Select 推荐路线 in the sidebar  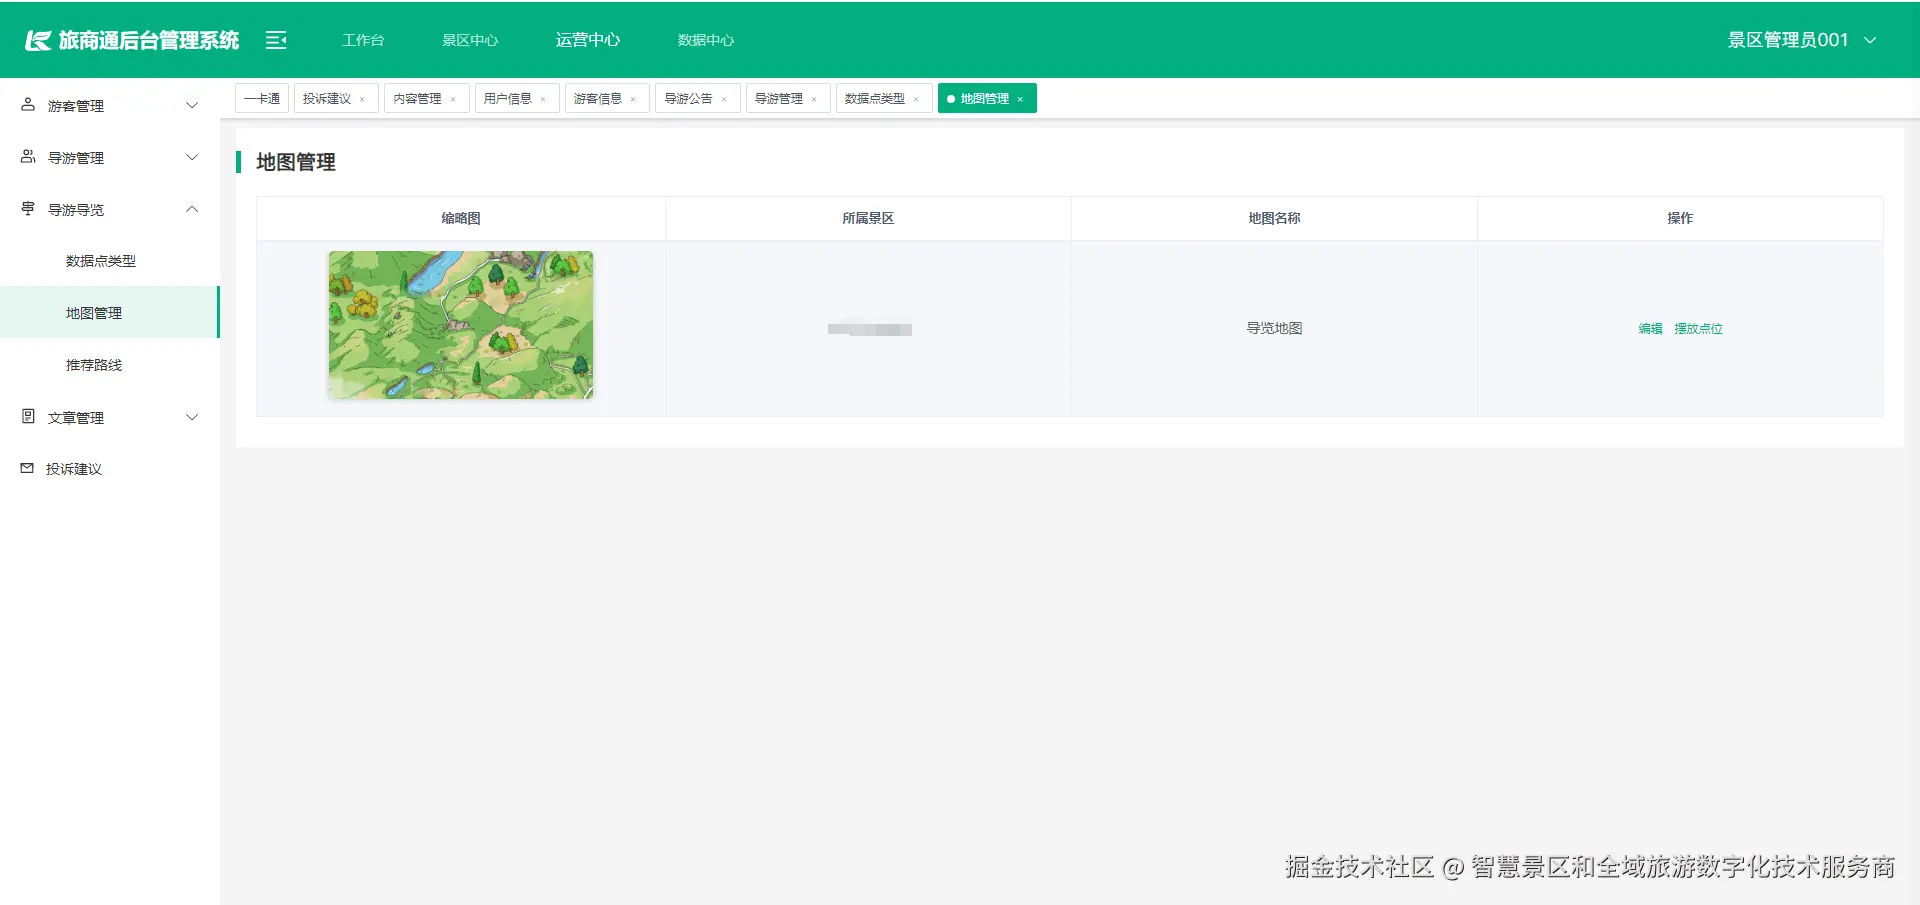click(x=92, y=365)
